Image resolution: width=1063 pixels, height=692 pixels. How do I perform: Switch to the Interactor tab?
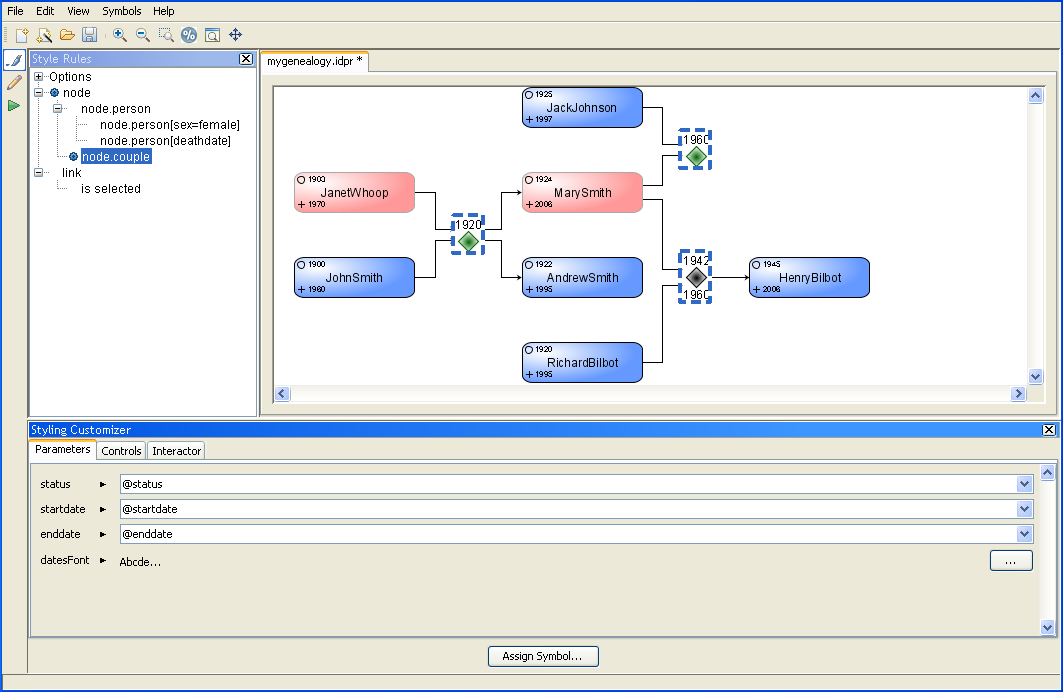coord(177,451)
